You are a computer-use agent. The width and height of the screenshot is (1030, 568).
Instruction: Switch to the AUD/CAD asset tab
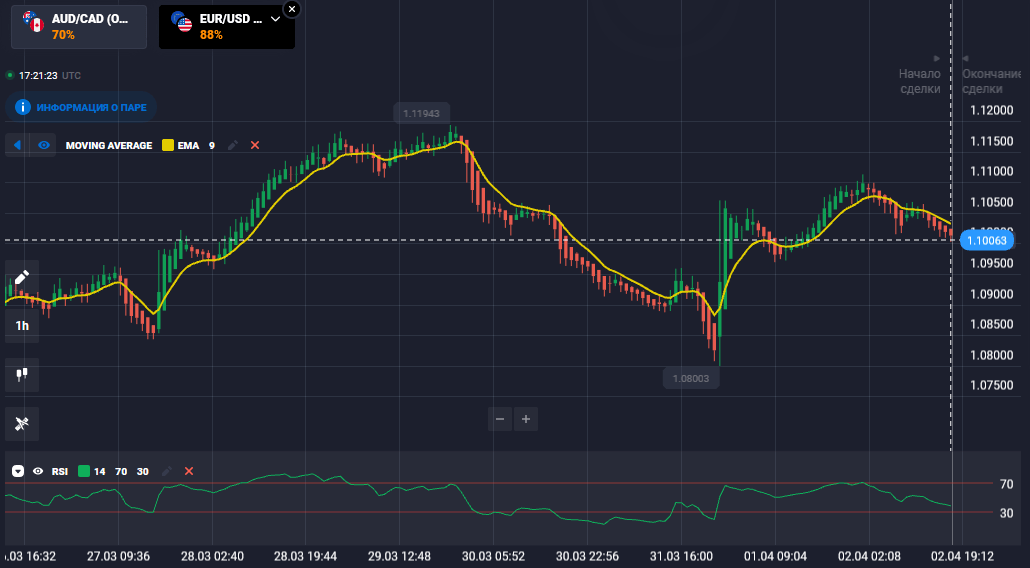coord(78,27)
